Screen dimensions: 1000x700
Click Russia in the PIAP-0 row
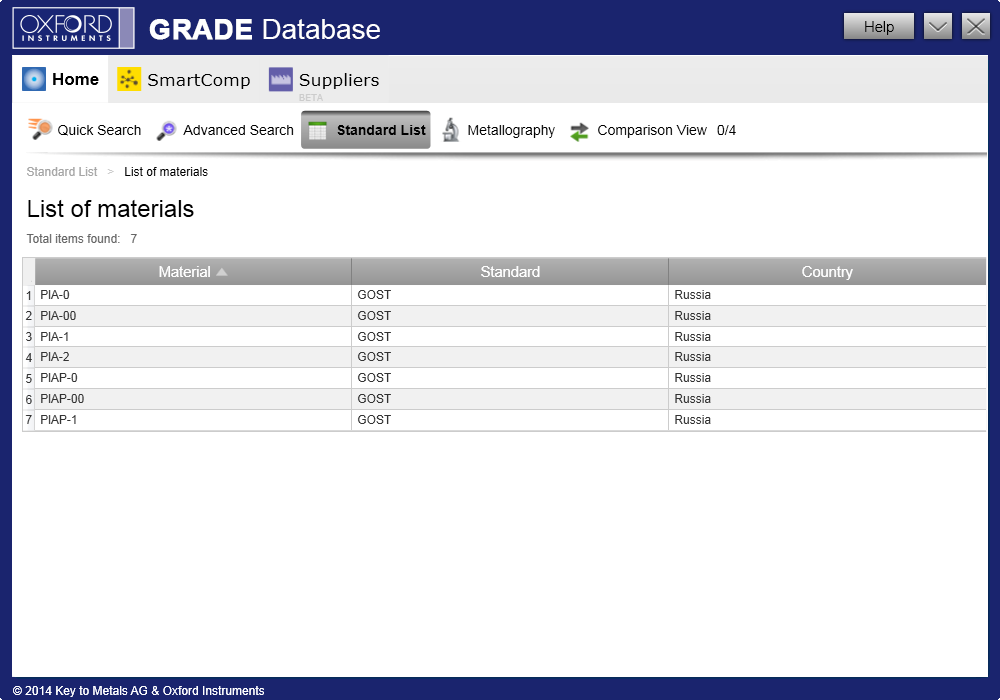tap(693, 377)
